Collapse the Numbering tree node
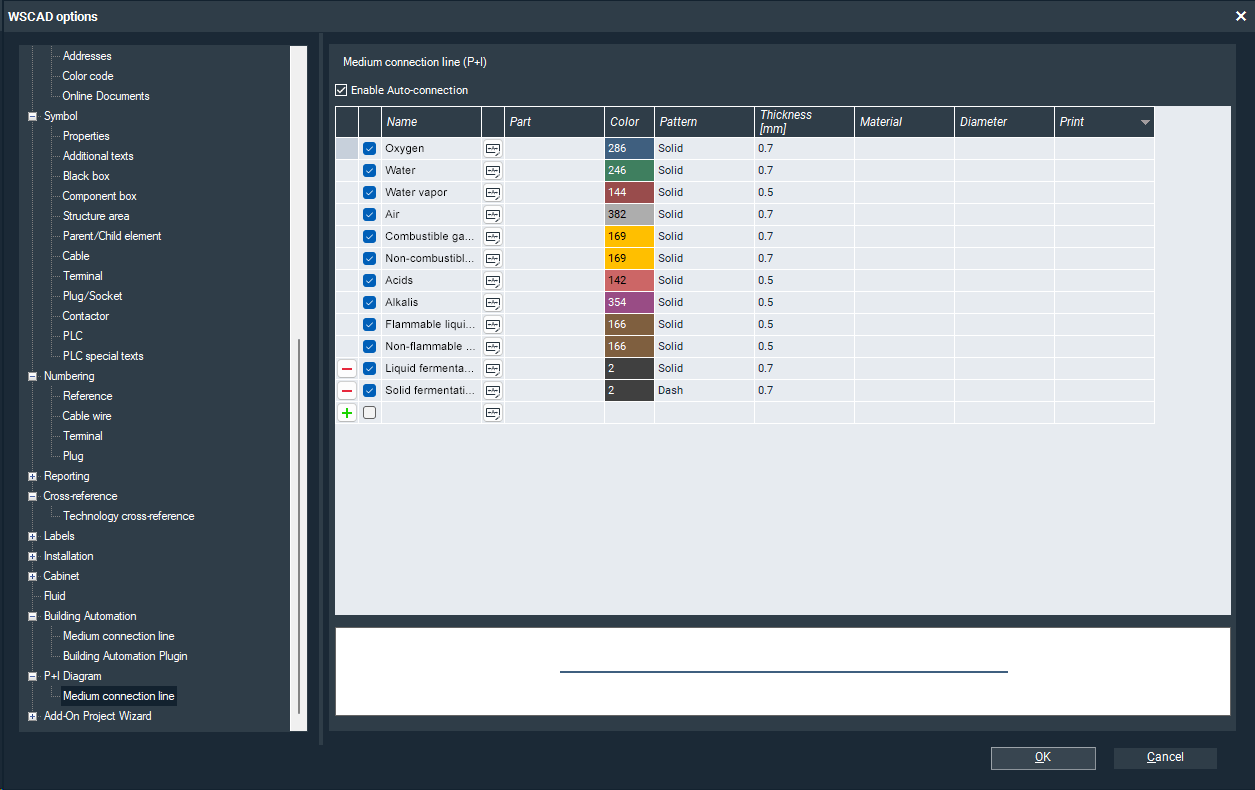Image resolution: width=1255 pixels, height=790 pixels. pyautogui.click(x=33, y=376)
